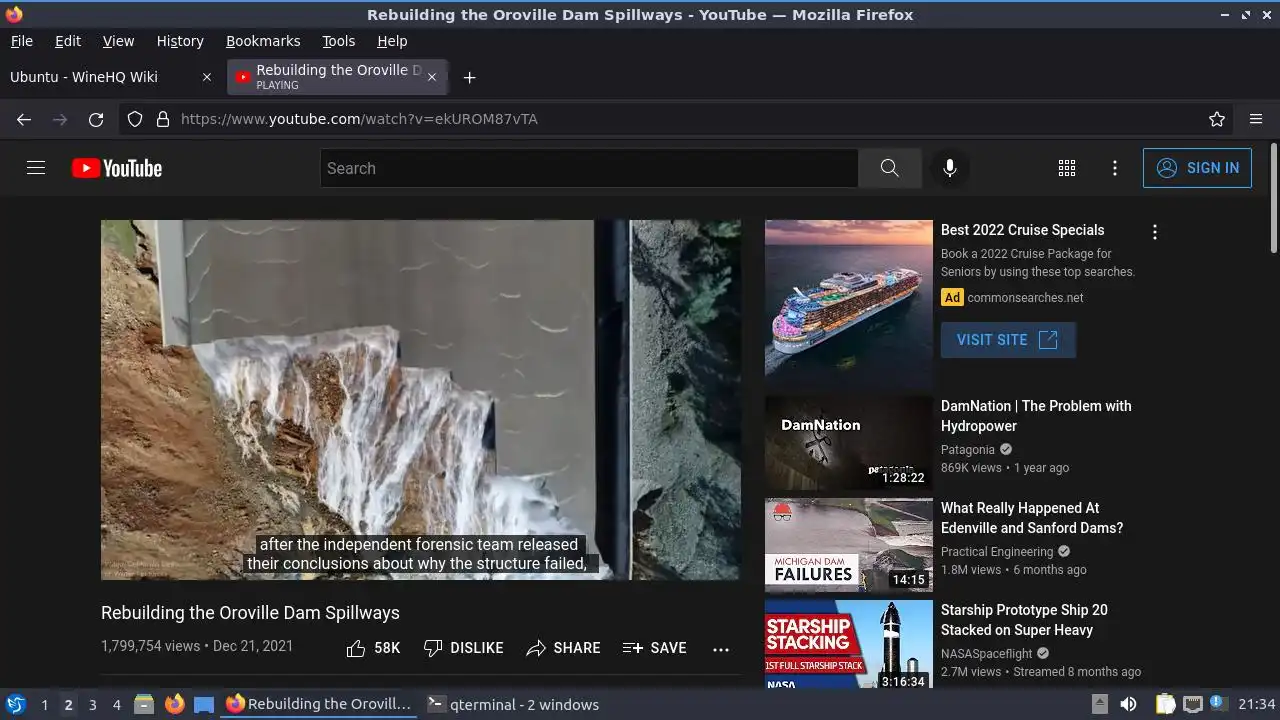Viewport: 1280px width, 720px height.
Task: Open the taskbar application launcher menu
Action: (x=16, y=704)
